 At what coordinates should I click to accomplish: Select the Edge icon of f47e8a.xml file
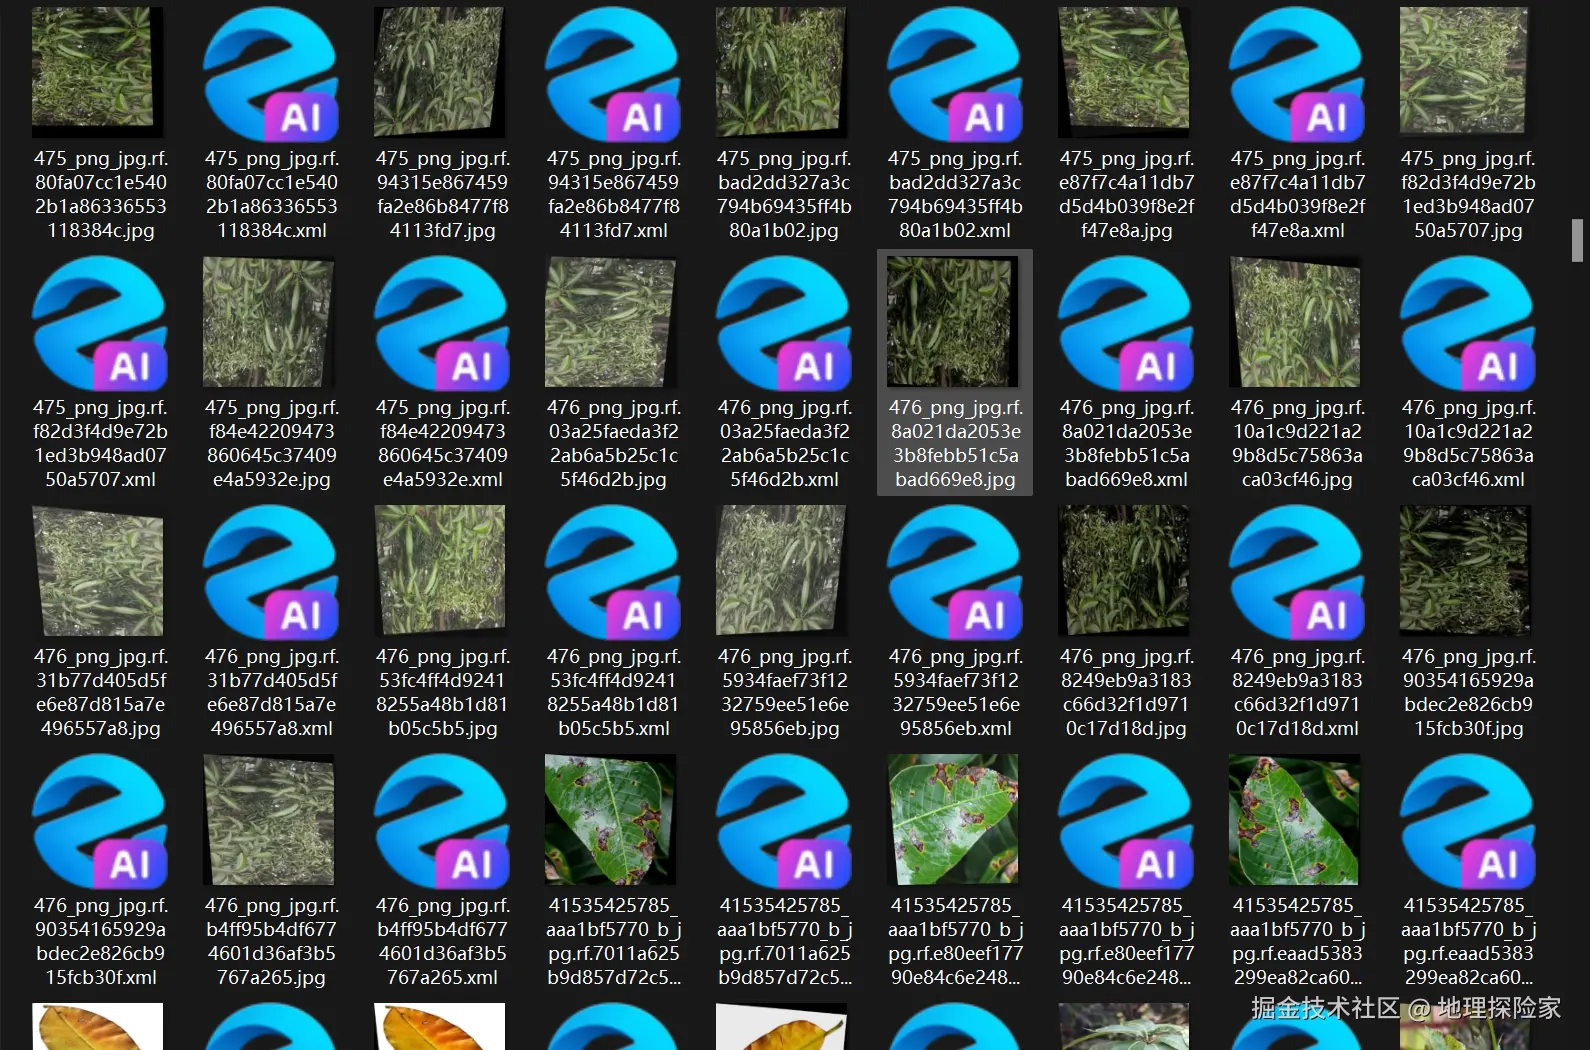pyautogui.click(x=1297, y=73)
